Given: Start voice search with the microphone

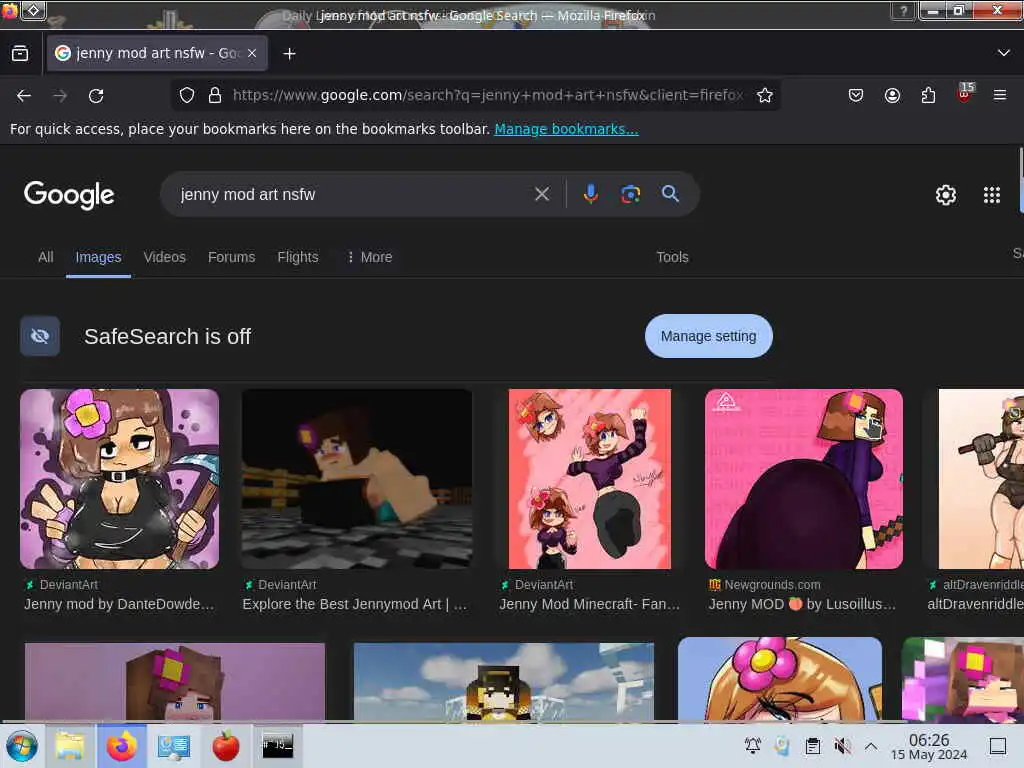Looking at the screenshot, I should [x=590, y=194].
